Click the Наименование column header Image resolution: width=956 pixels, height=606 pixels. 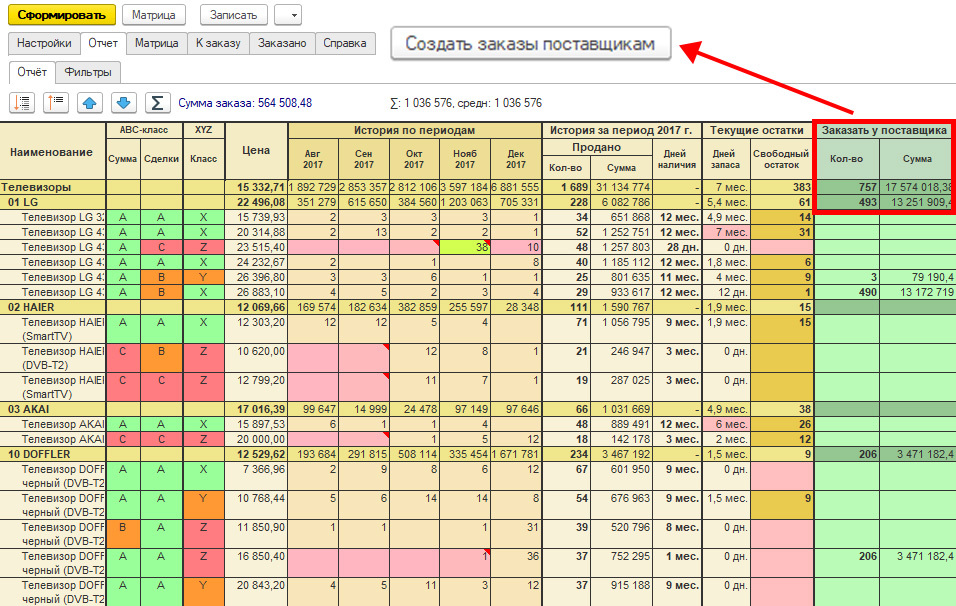[52, 151]
